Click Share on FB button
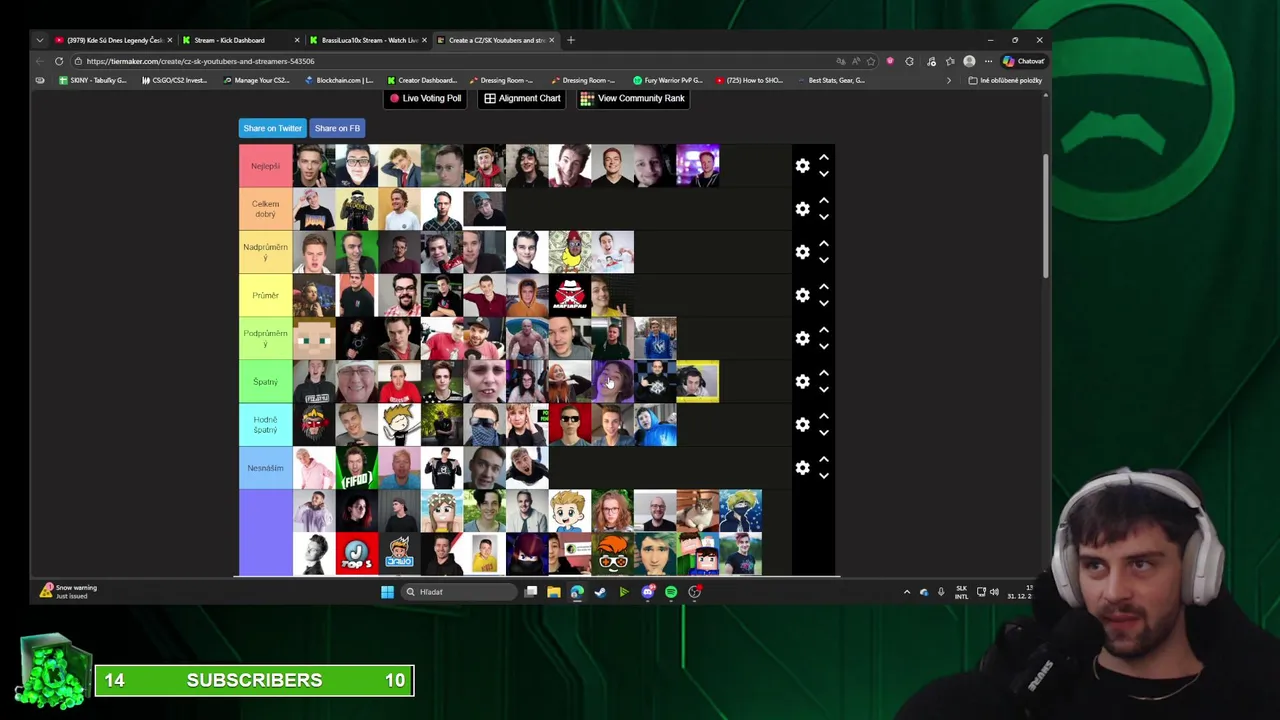 tap(337, 128)
